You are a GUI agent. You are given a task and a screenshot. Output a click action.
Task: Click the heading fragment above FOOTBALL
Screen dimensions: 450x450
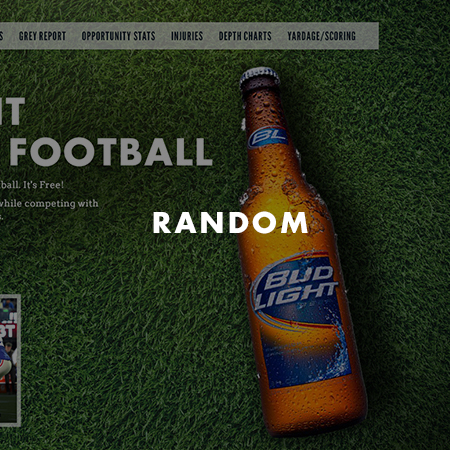point(12,111)
